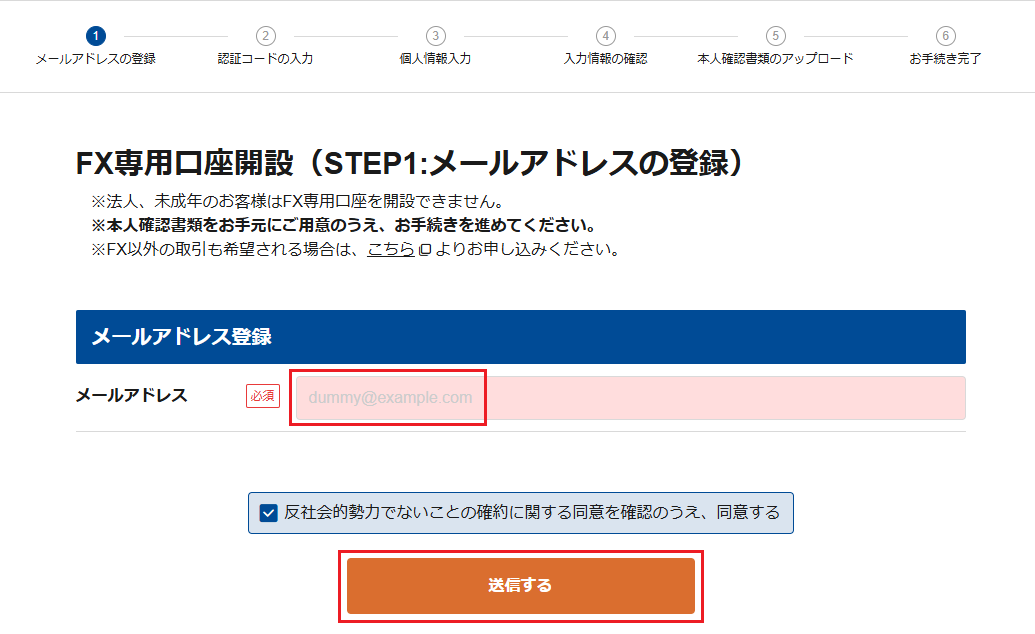
Task: Select the step 3 circle icon
Action: click(435, 36)
